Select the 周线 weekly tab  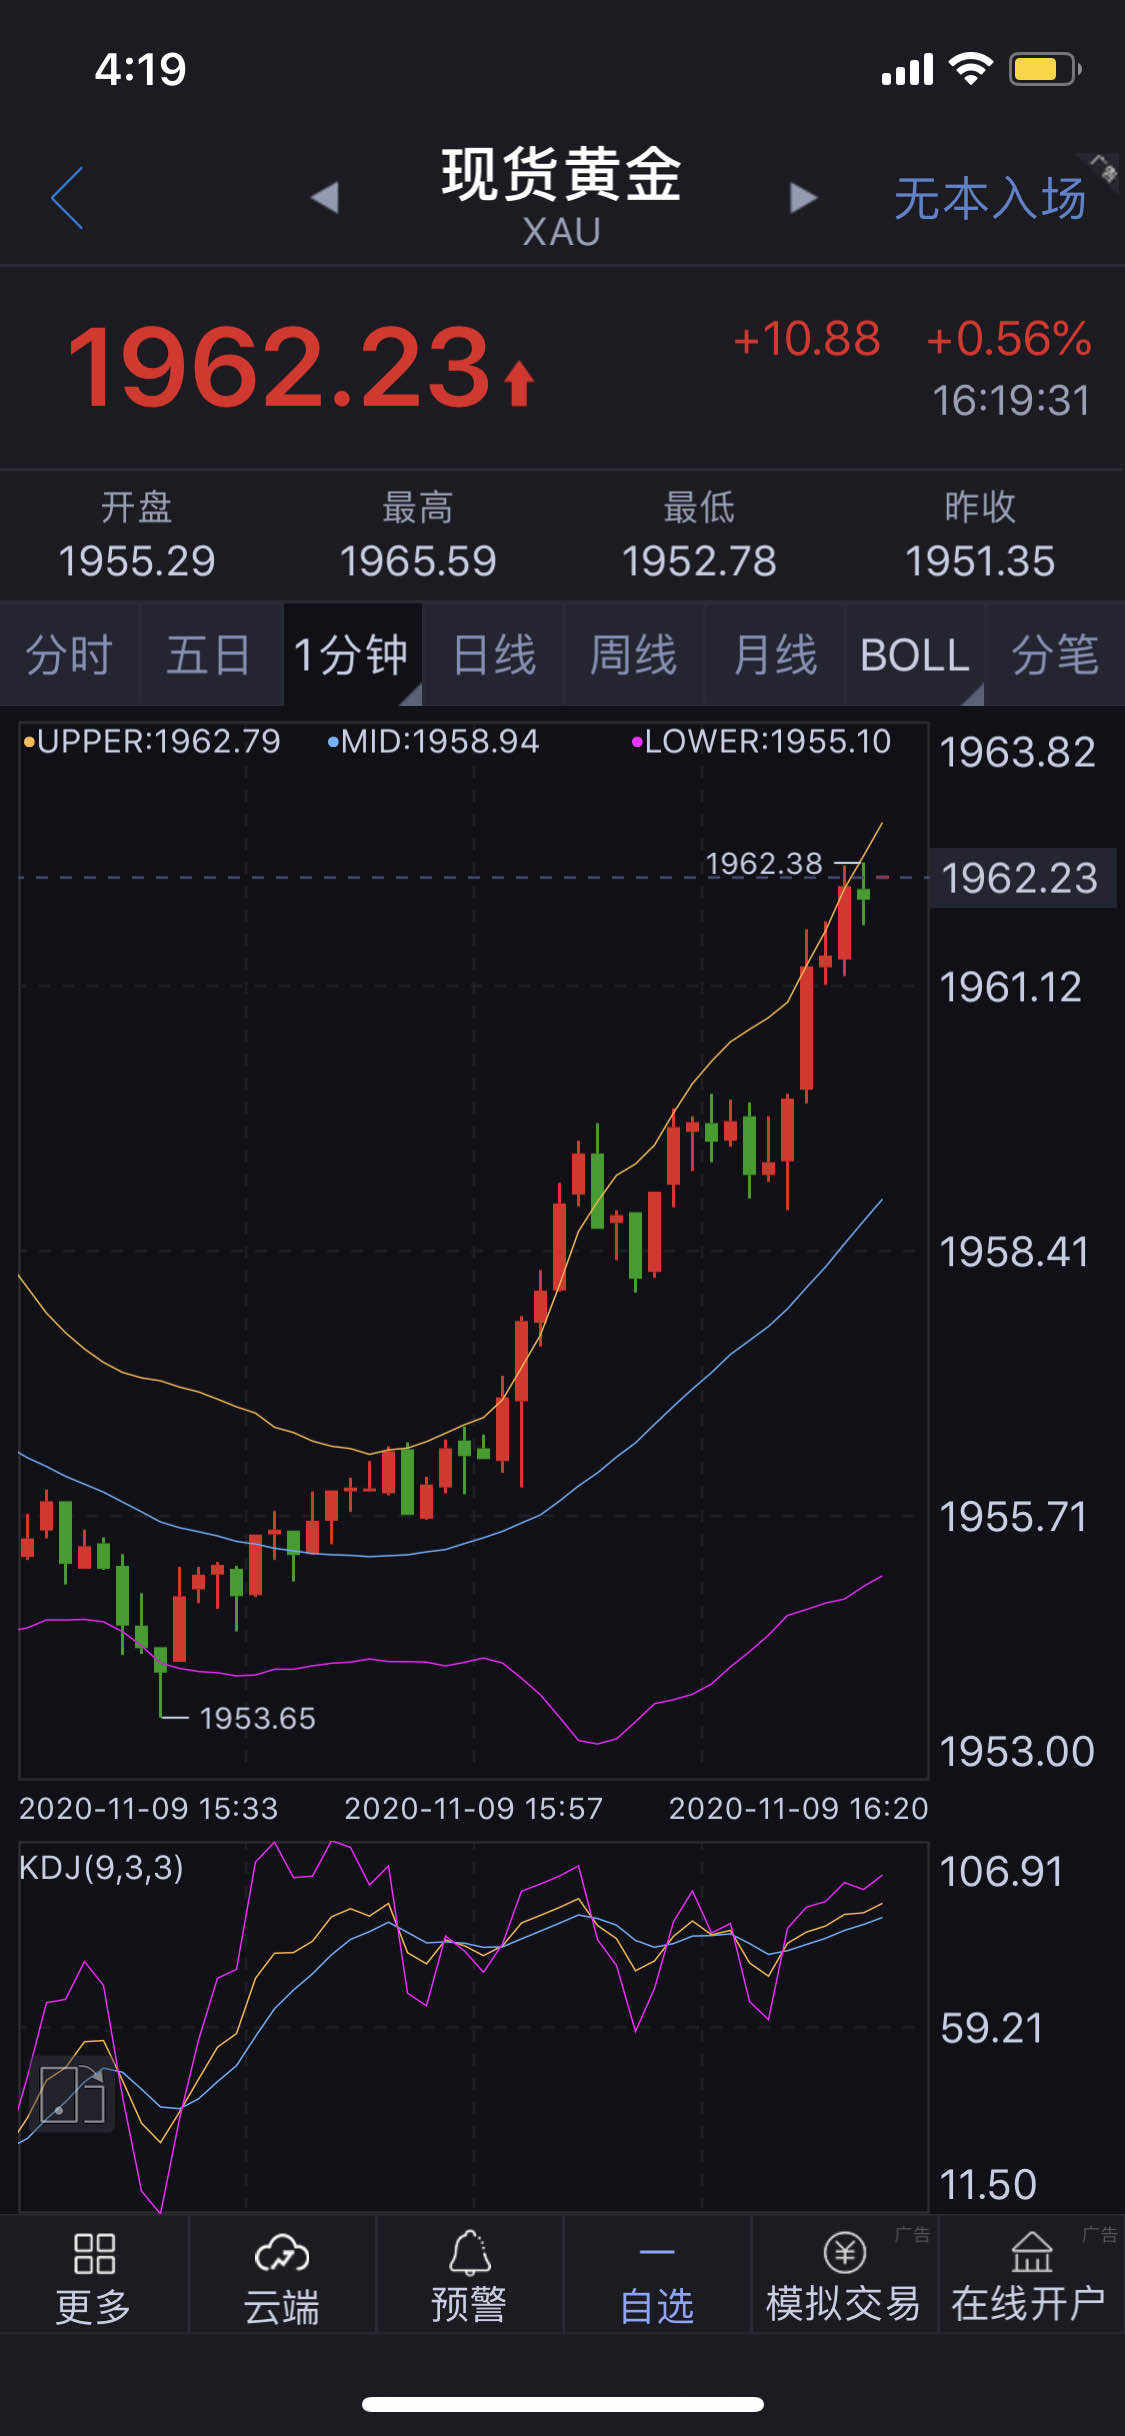634,655
